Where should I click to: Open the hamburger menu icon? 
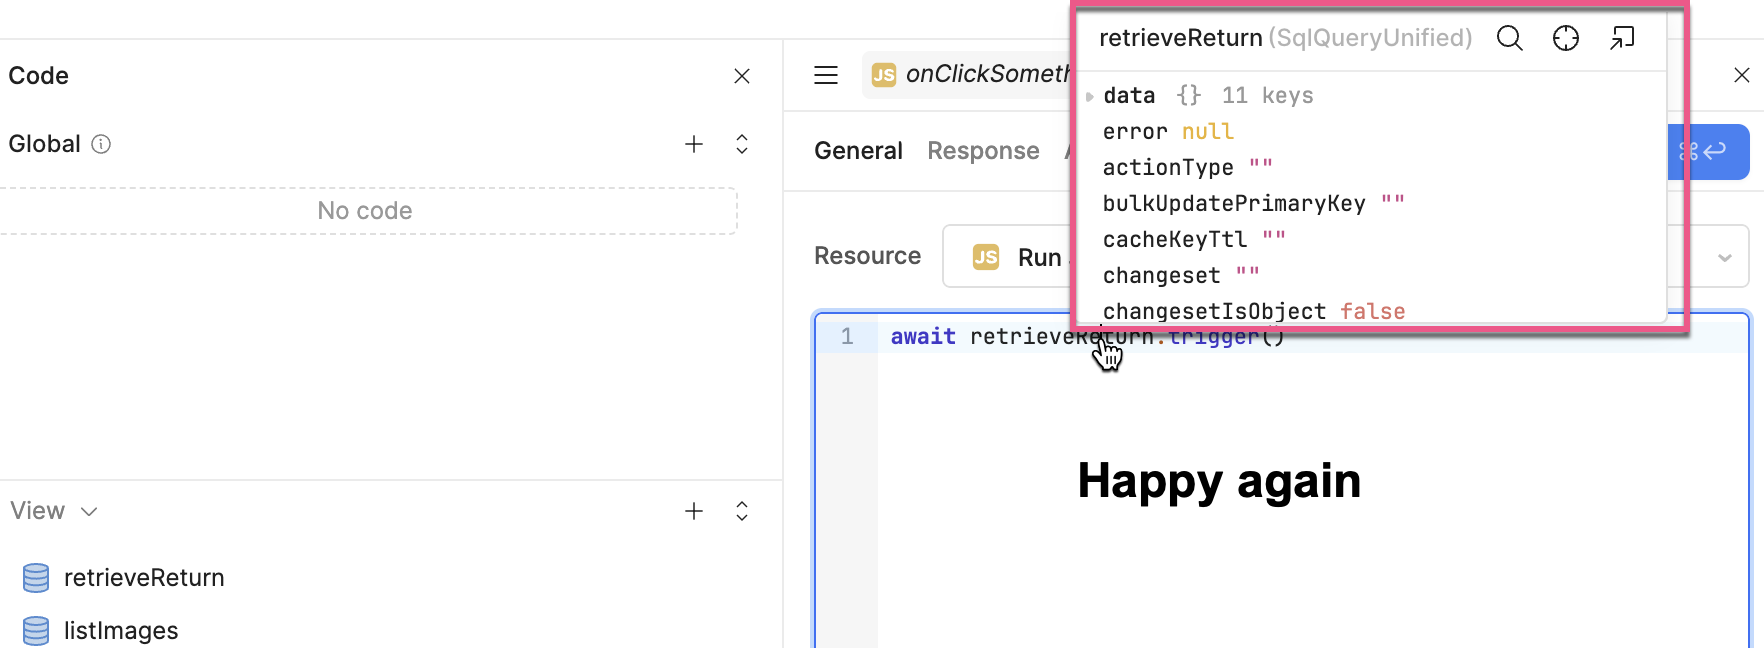825,75
